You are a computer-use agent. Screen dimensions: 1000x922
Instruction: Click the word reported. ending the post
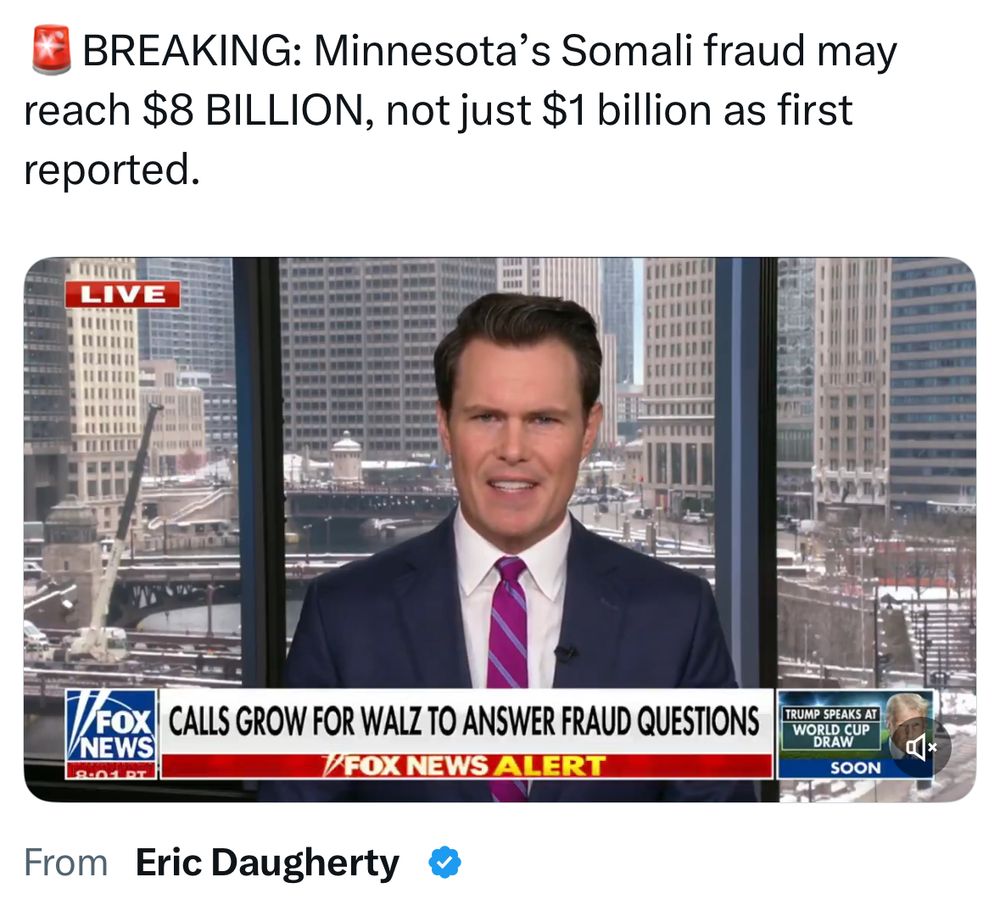[112, 171]
